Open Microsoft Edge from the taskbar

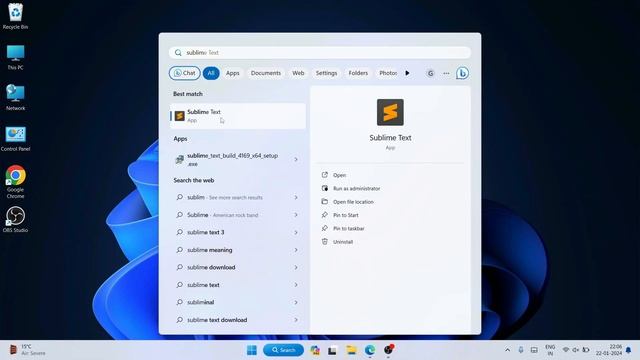370,350
